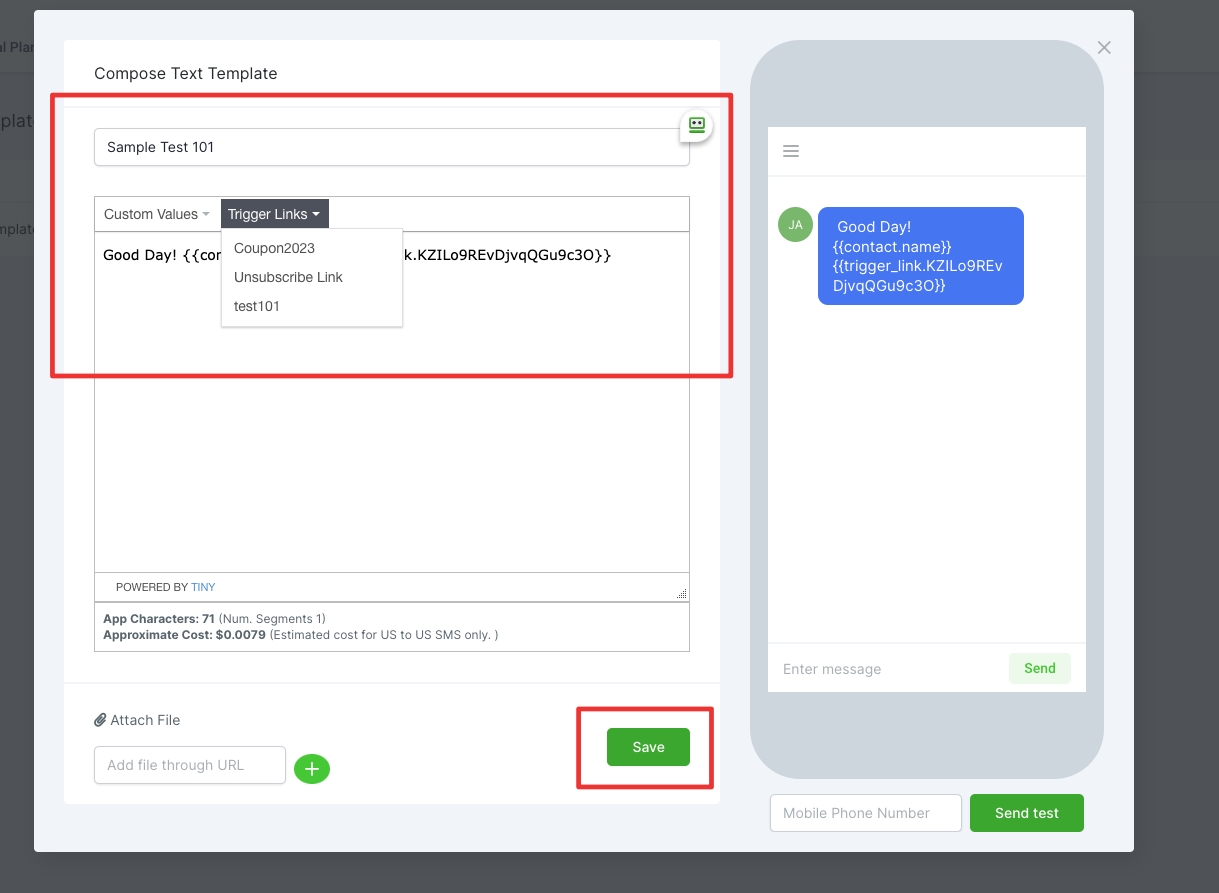Open the TINY link in editor footer
The width and height of the screenshot is (1219, 893).
coord(203,587)
